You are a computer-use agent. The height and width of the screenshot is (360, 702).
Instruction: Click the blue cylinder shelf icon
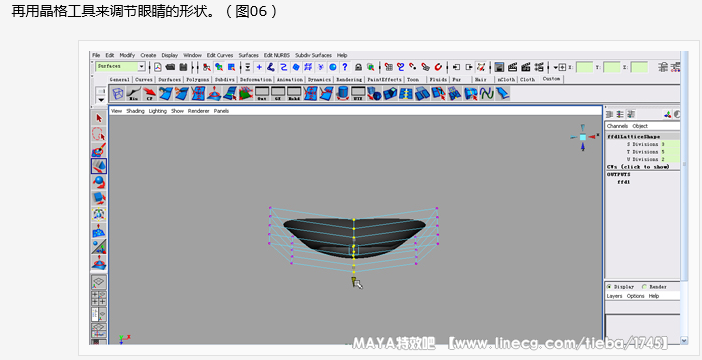[x=342, y=94]
